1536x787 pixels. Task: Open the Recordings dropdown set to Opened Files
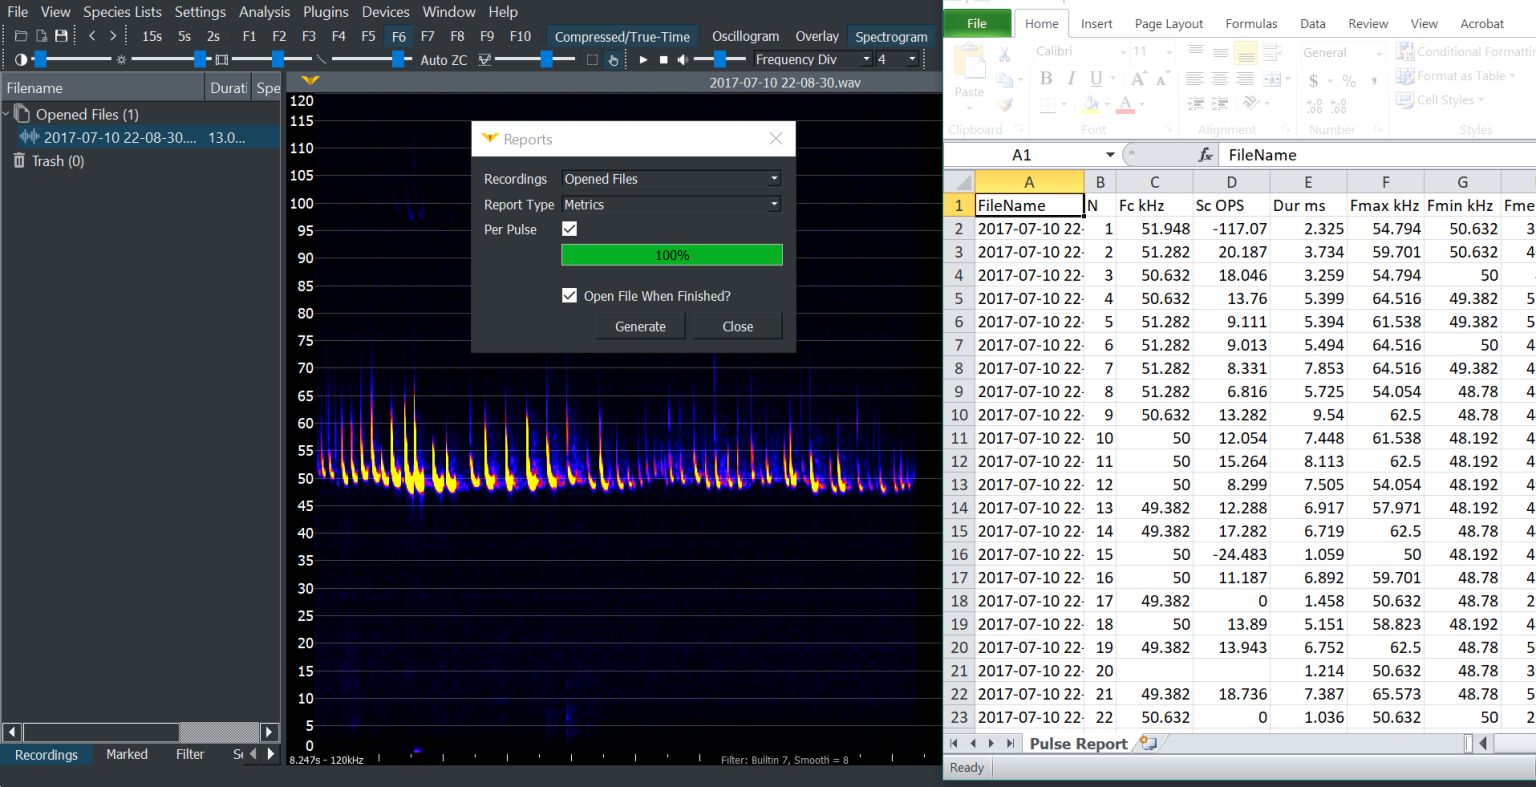tap(671, 178)
